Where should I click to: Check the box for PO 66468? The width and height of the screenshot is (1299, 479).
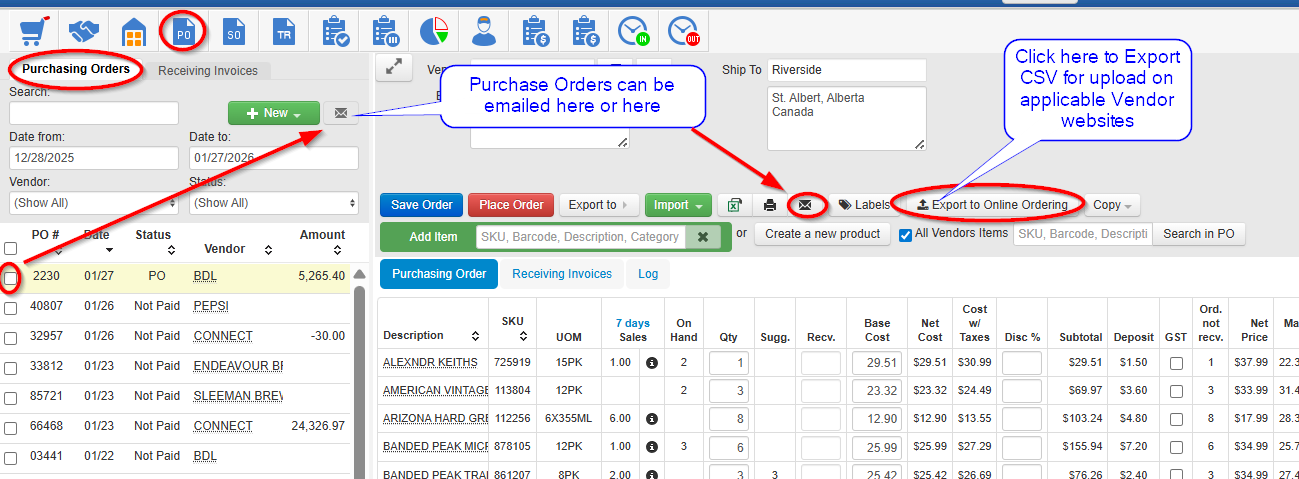[x=10, y=428]
